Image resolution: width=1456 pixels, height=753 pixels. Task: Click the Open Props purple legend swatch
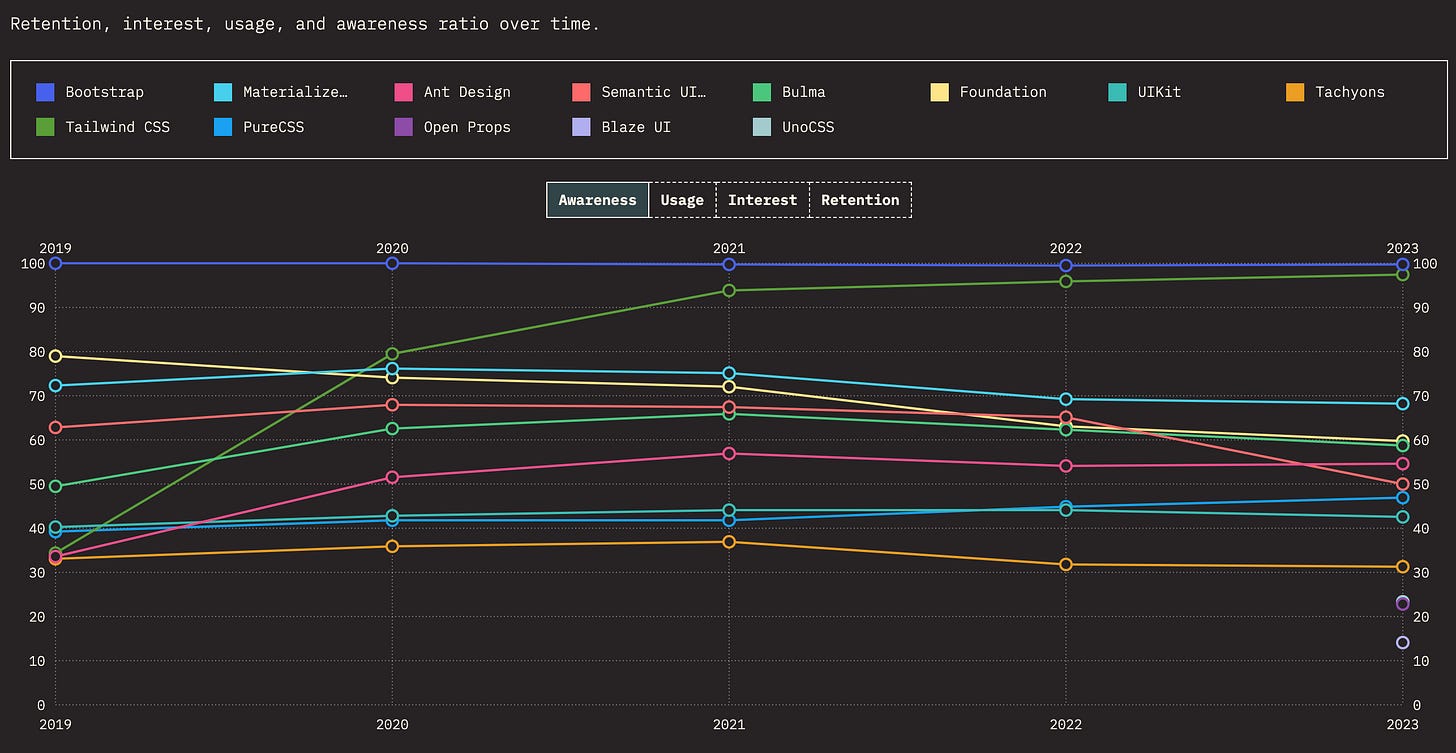[x=403, y=127]
